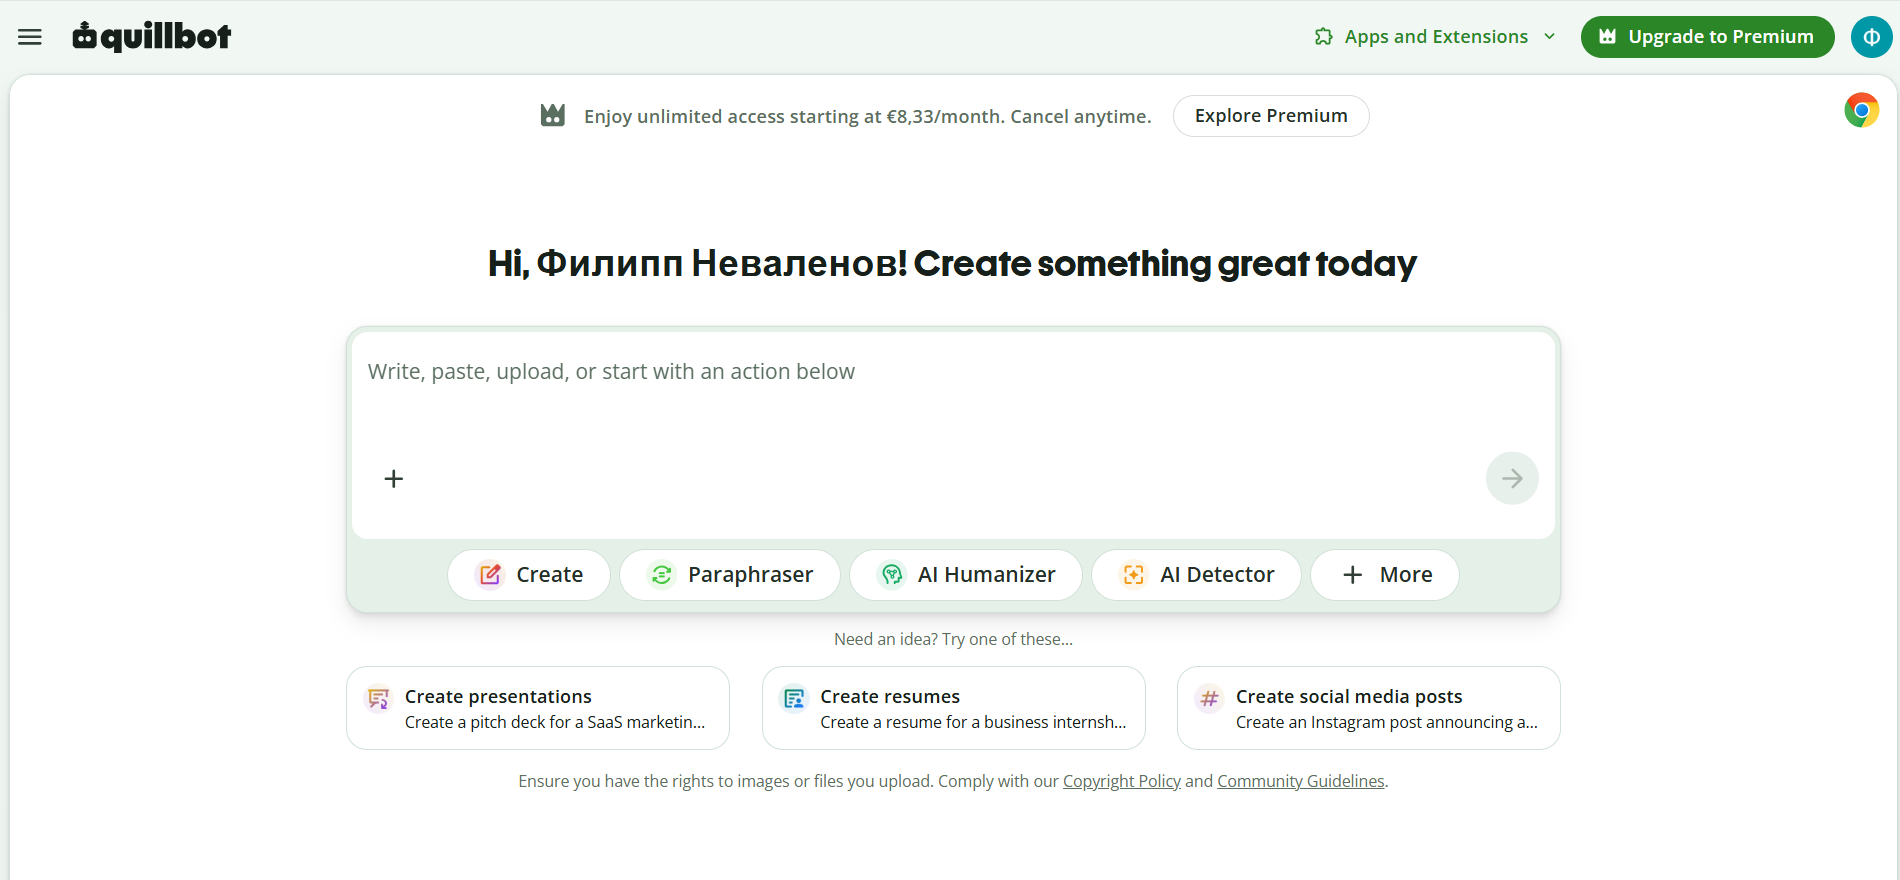Choose the Create presentations suggestion card

(x=538, y=708)
